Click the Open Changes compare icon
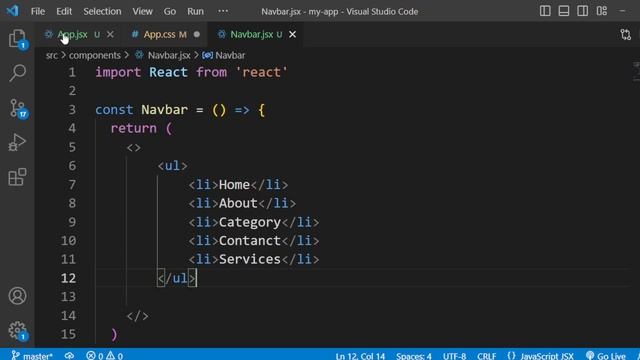 pos(625,35)
